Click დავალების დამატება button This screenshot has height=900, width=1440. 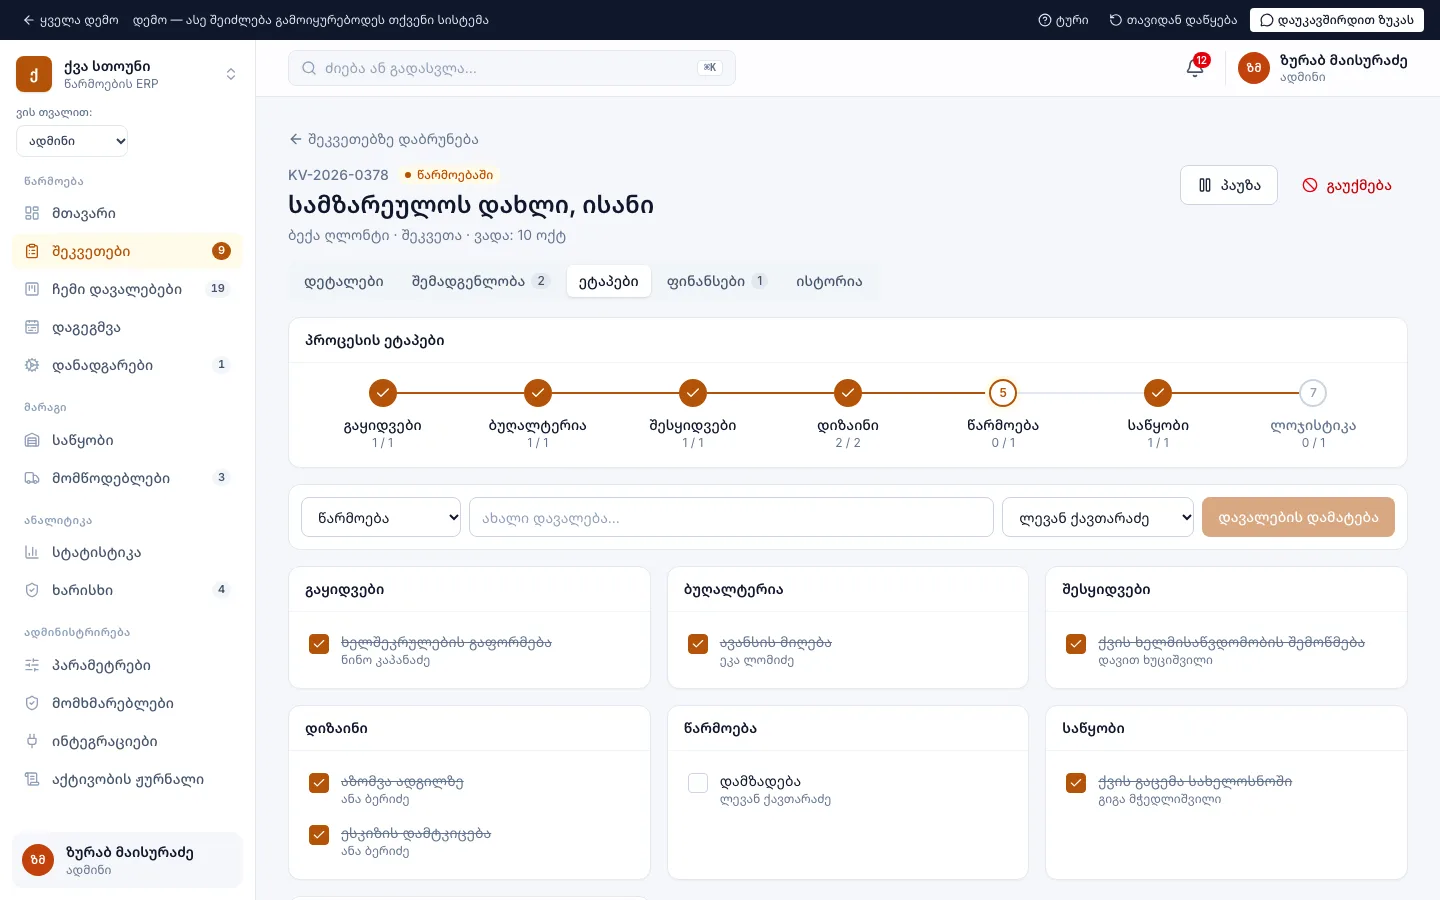click(x=1298, y=517)
